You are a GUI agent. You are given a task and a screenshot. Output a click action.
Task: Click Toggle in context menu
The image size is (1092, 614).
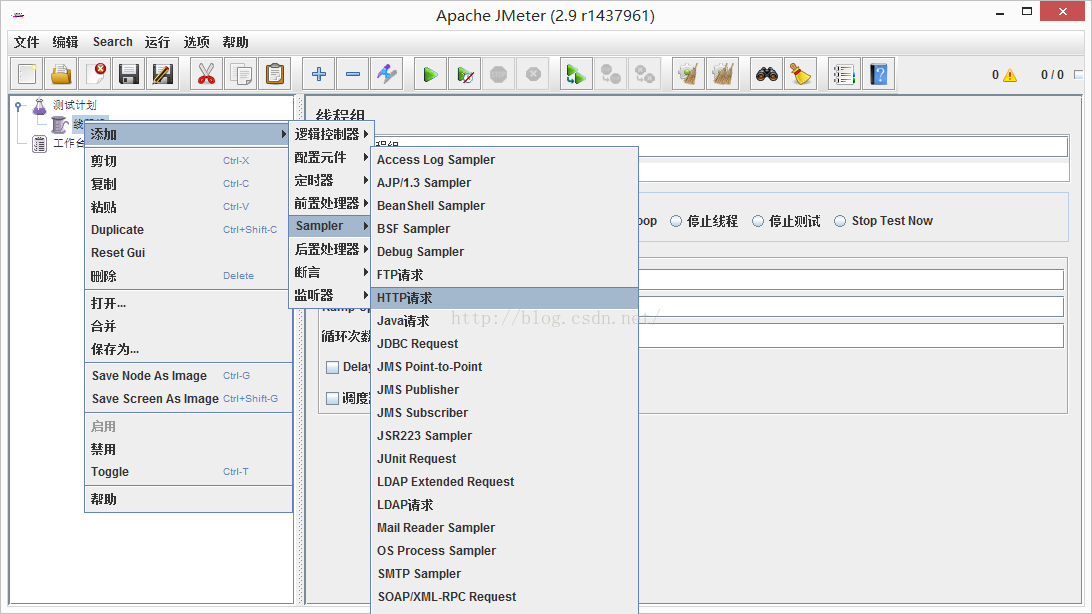coord(187,472)
